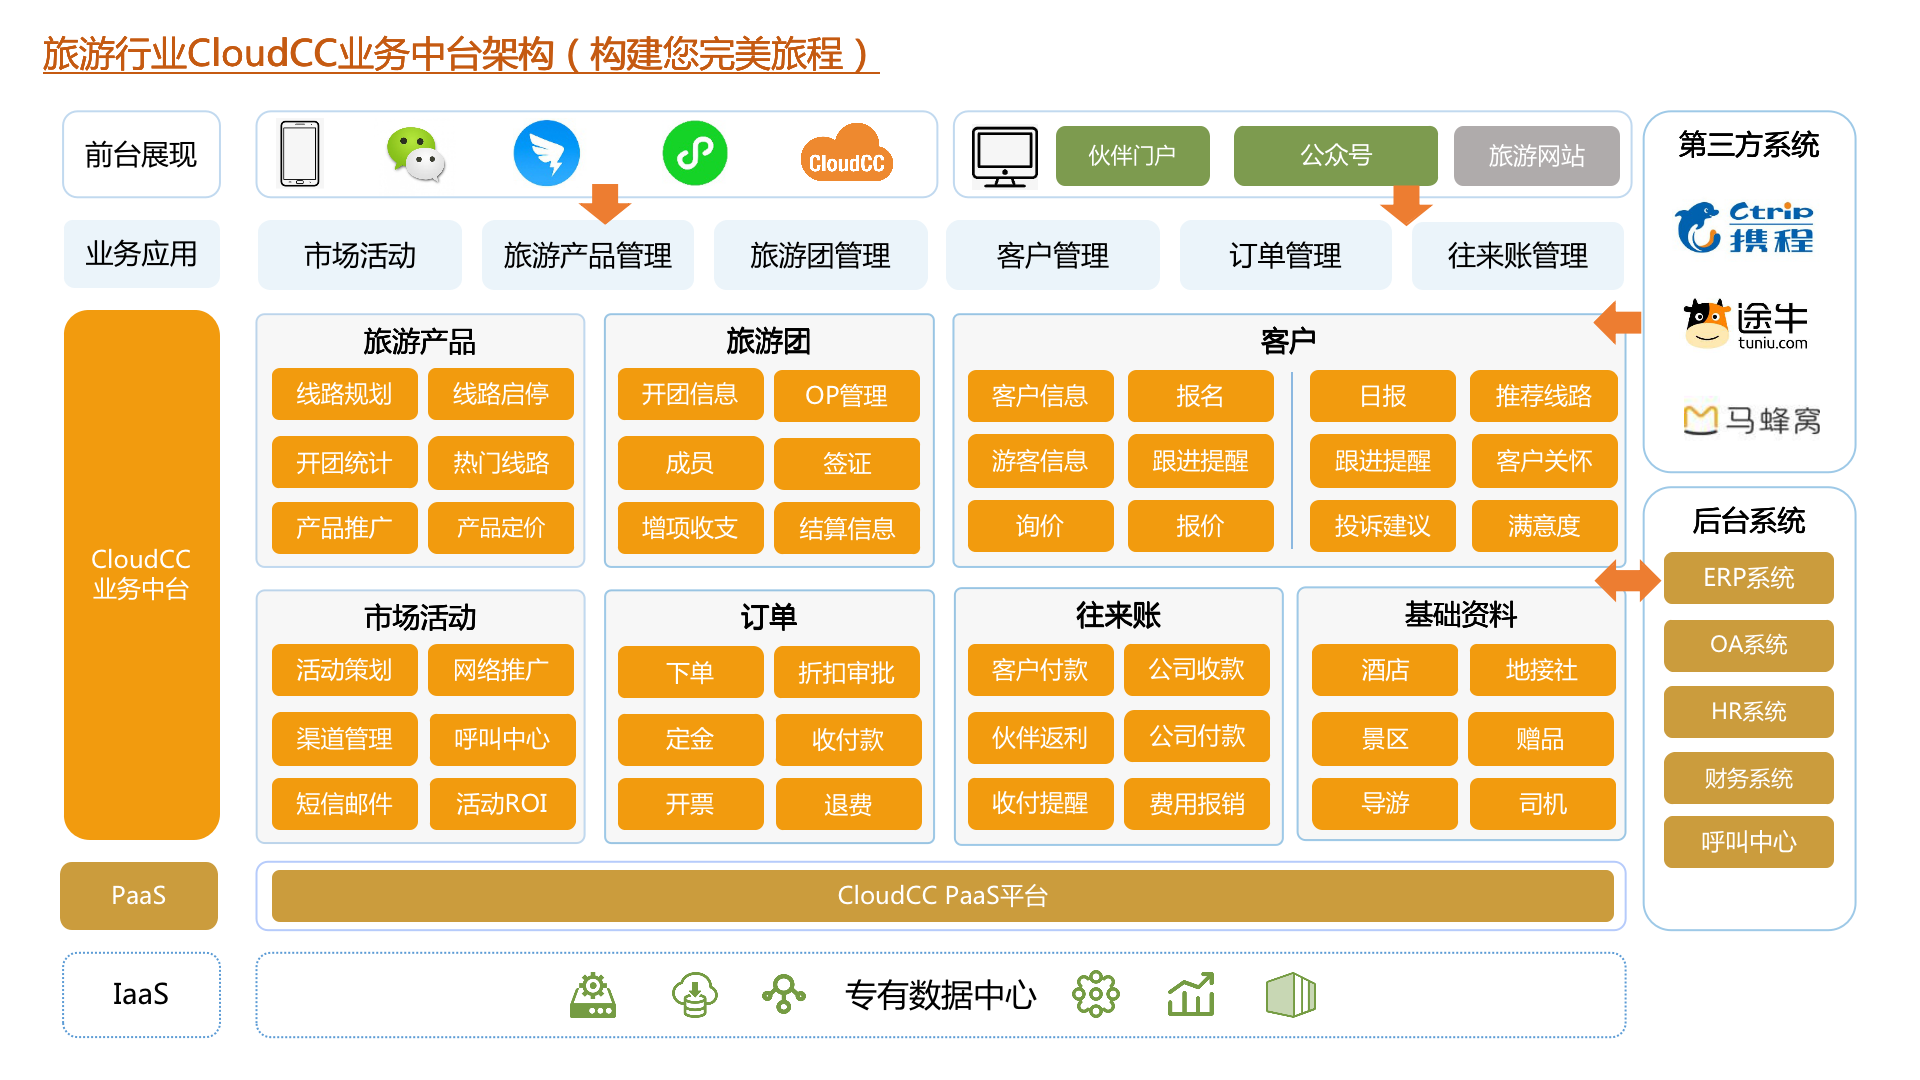Open the underlined slide title link
The width and height of the screenshot is (1920, 1080).
tap(460, 54)
